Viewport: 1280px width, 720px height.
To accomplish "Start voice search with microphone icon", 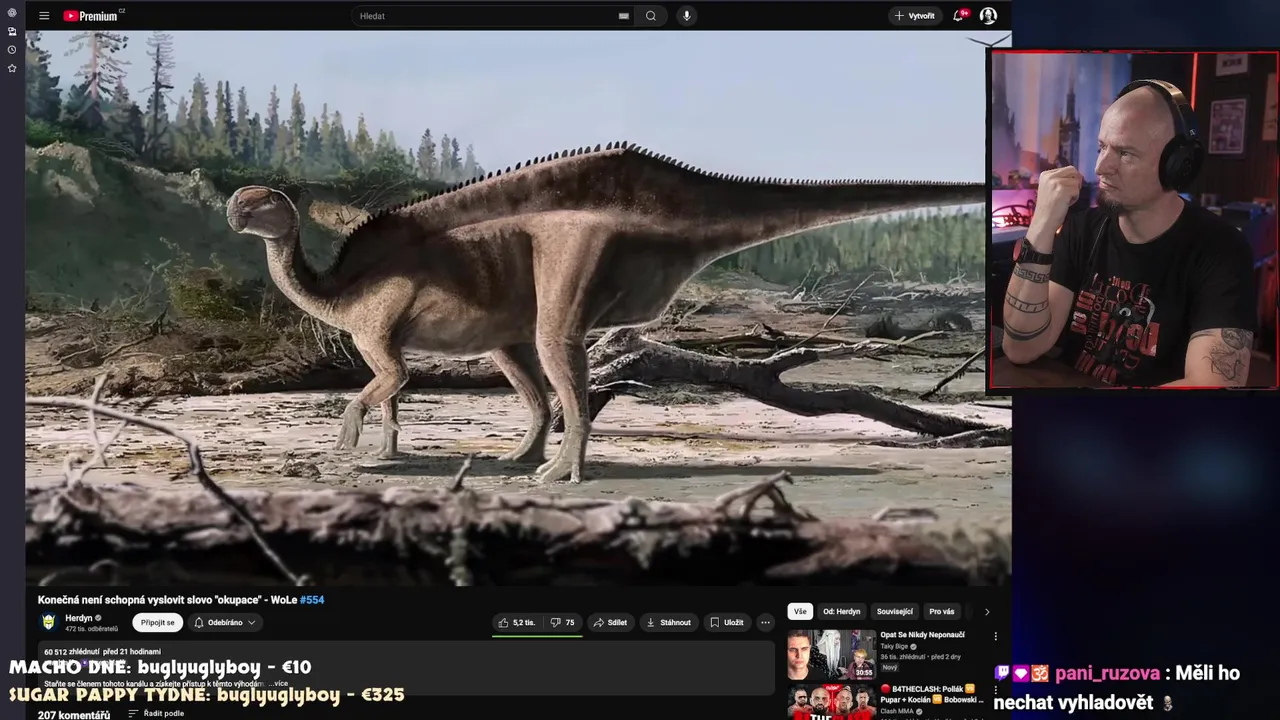I will point(686,16).
